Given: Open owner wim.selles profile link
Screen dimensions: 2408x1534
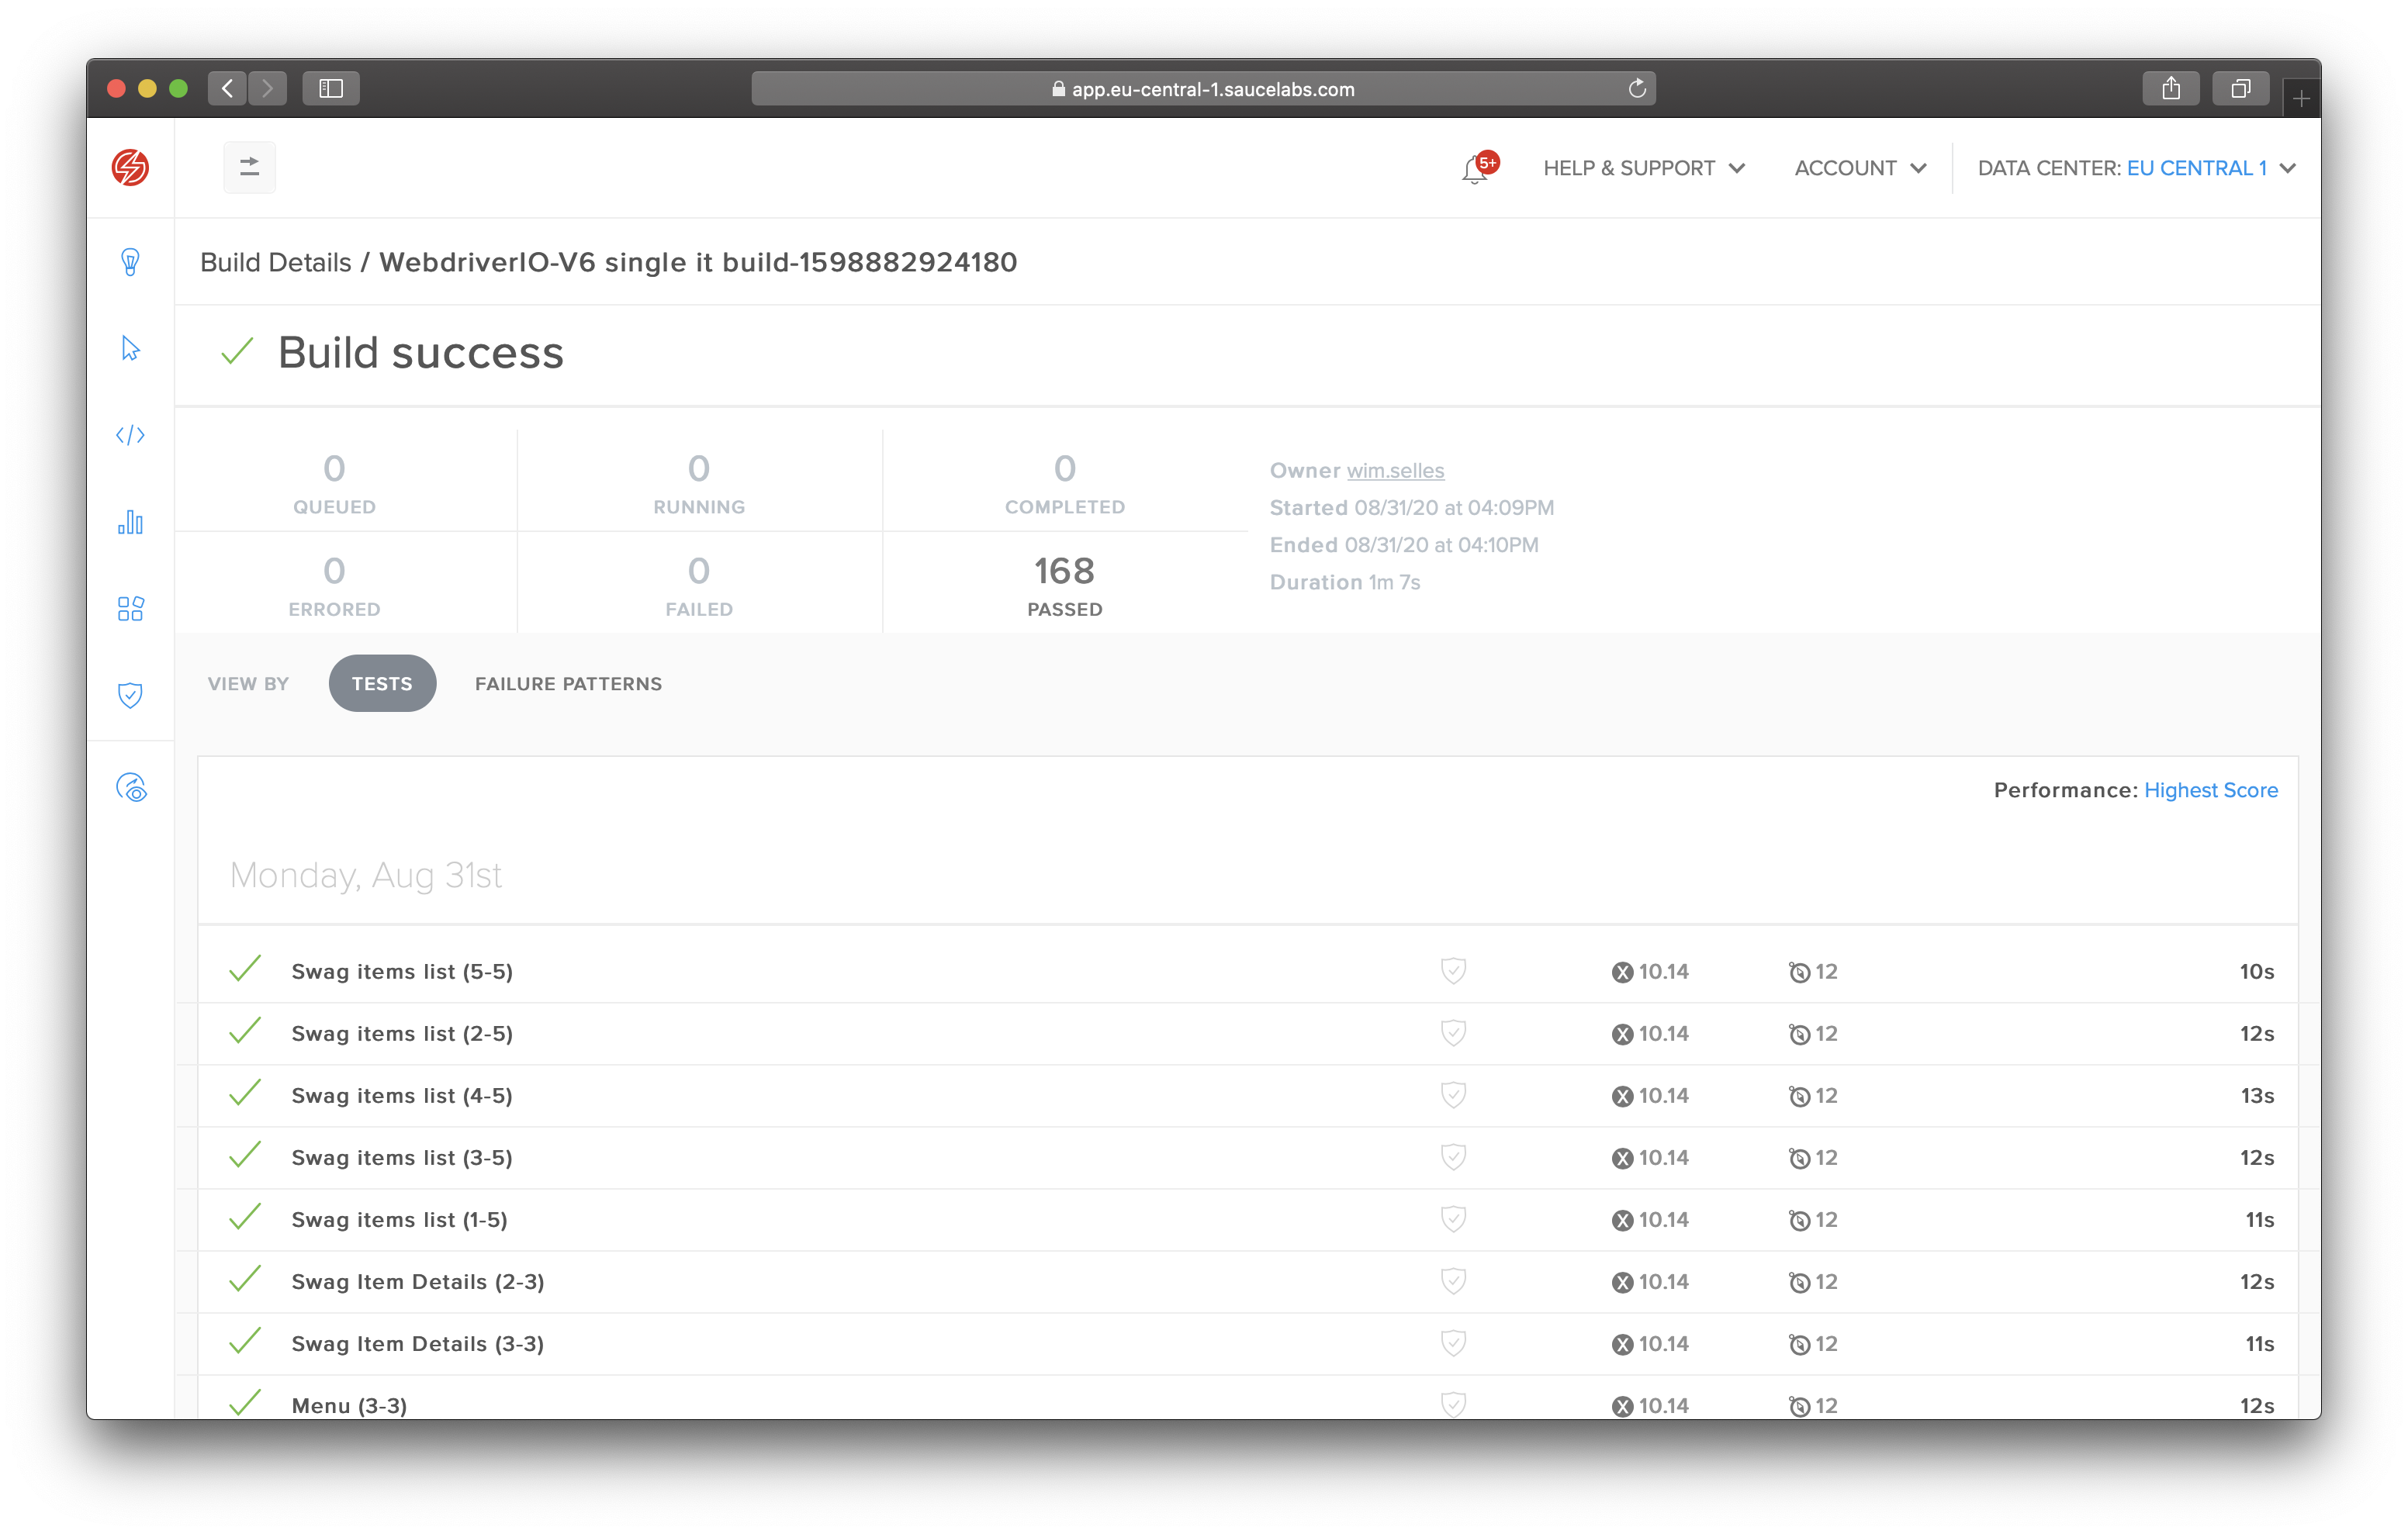Looking at the screenshot, I should [1395, 470].
